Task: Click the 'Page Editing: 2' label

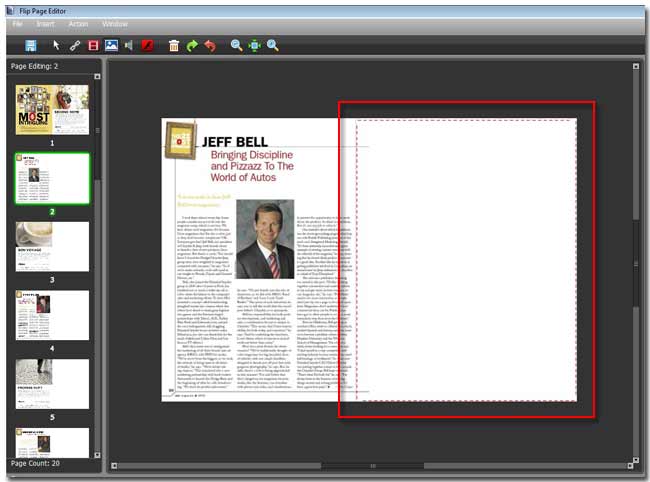Action: click(34, 66)
